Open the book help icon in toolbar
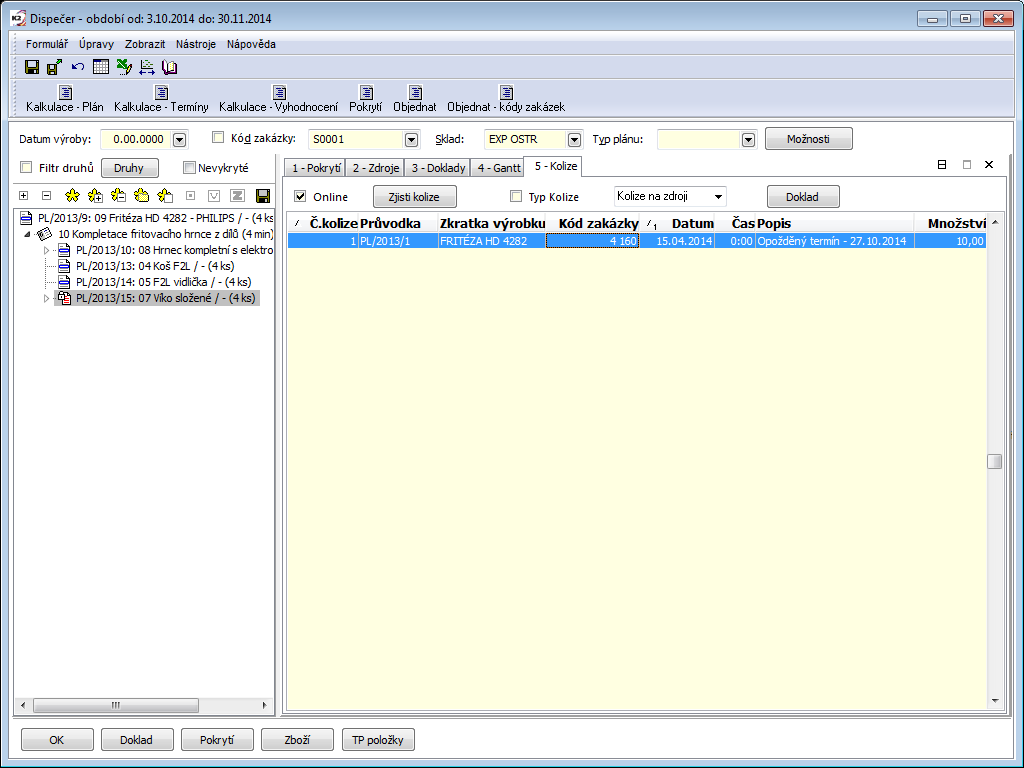 pos(170,67)
